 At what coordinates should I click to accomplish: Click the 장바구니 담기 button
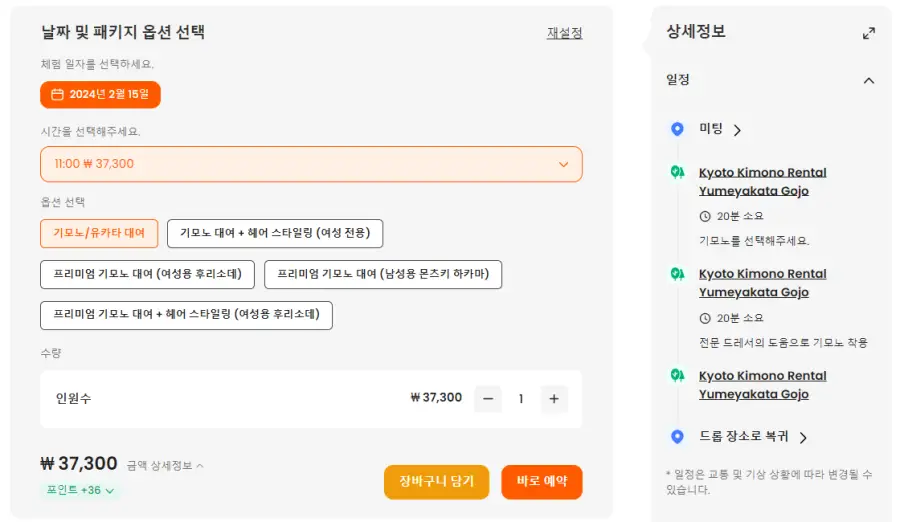coord(436,481)
